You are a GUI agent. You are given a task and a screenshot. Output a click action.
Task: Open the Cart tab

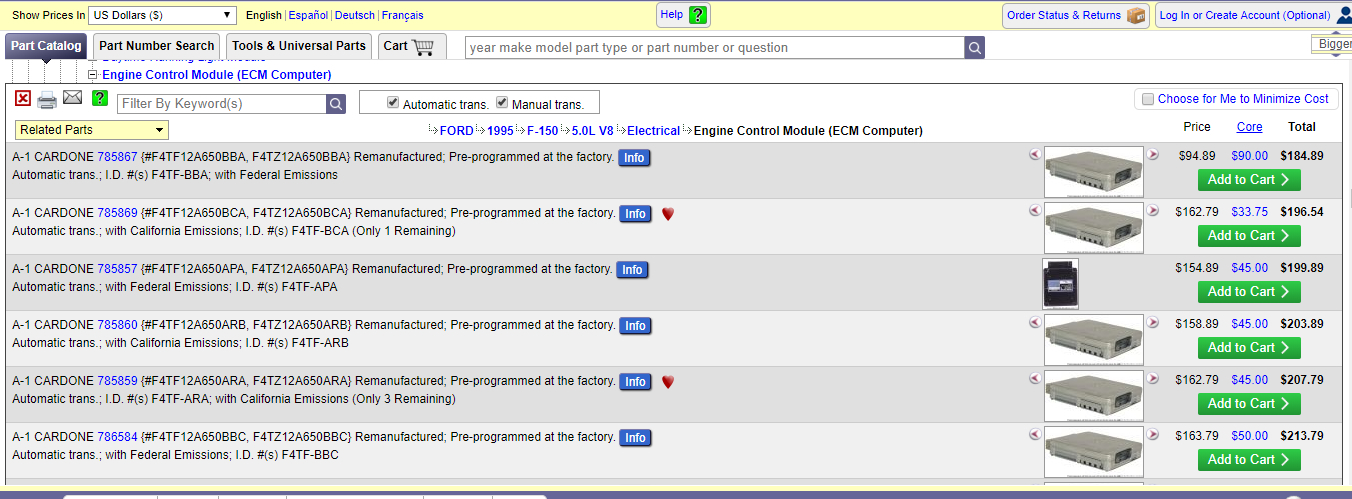click(411, 46)
